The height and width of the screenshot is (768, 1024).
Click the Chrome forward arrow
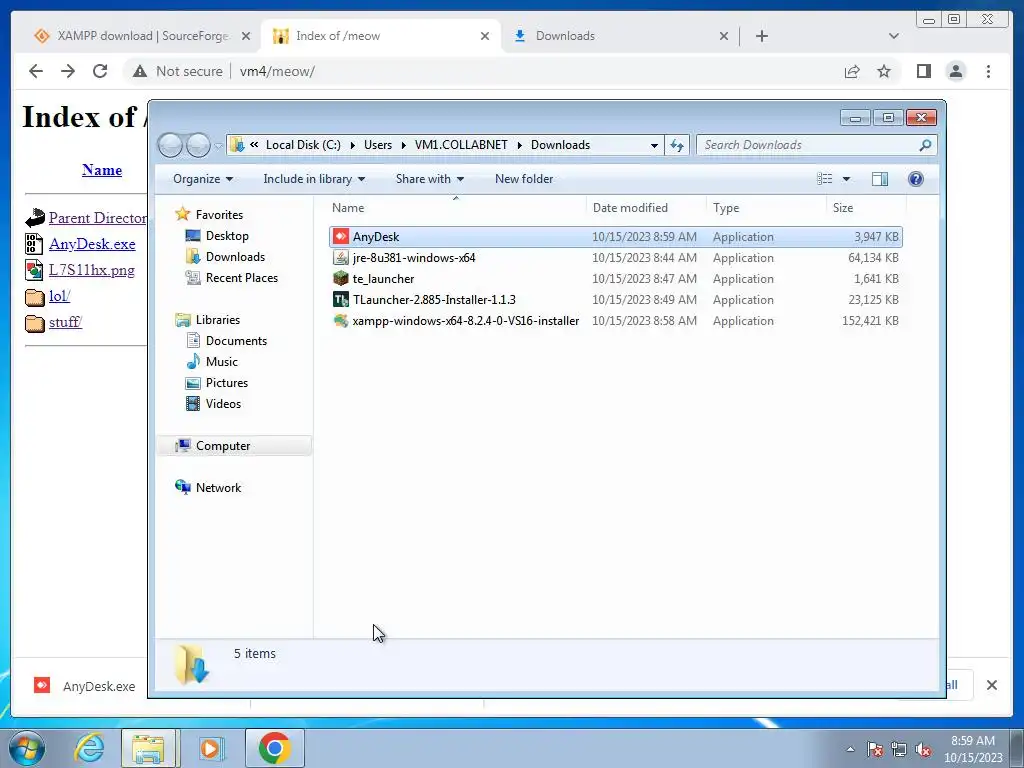point(68,71)
